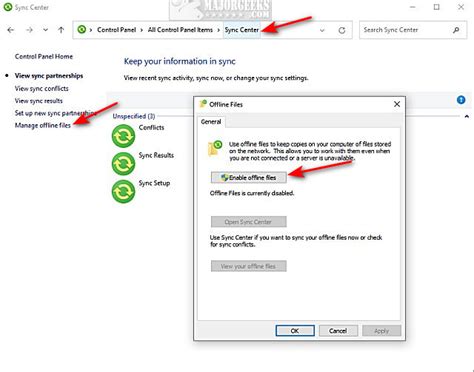Minimize the Sync Center window
Viewport: 474px width, 372px height.
[413, 7]
